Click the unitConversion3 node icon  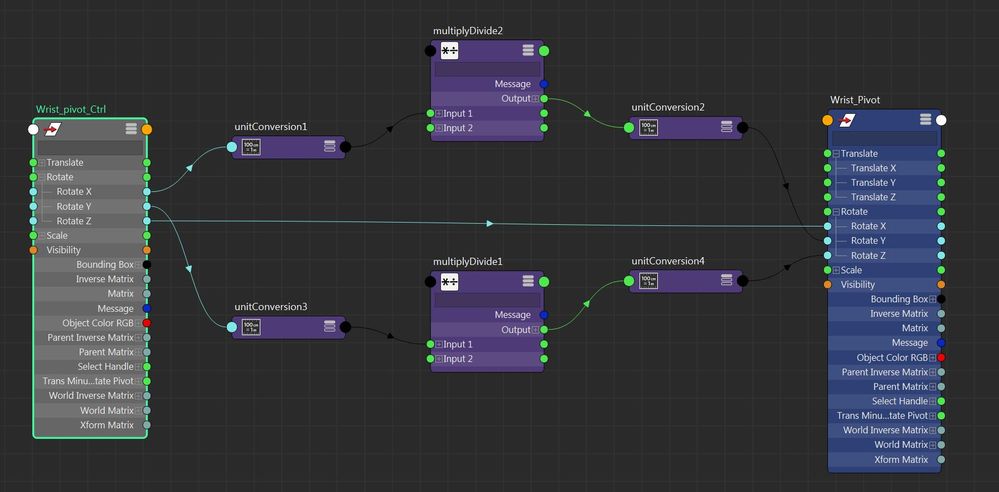pyautogui.click(x=251, y=327)
